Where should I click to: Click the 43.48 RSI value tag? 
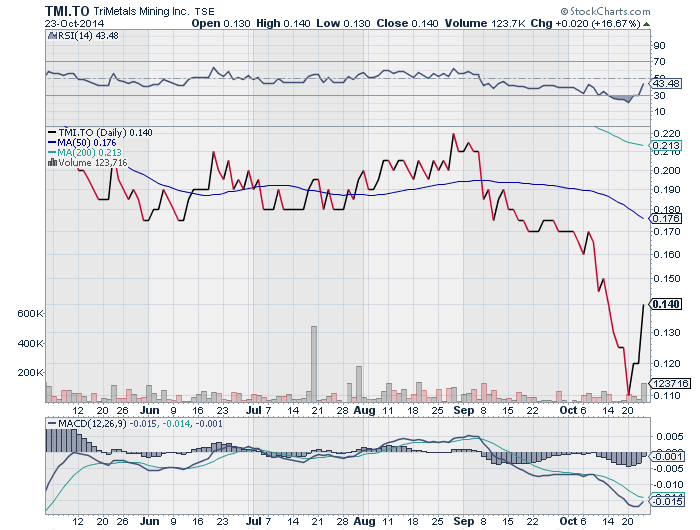pos(665,84)
